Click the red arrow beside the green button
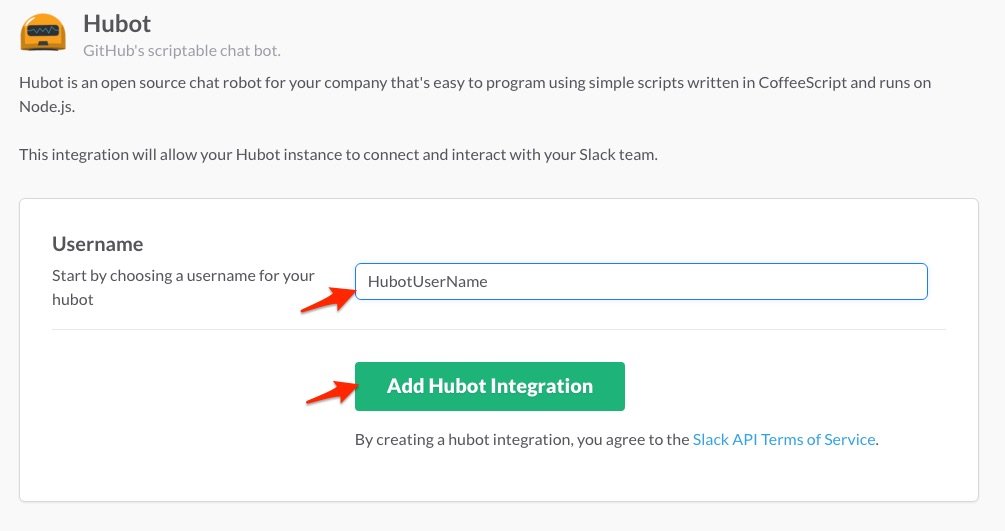Image resolution: width=1005 pixels, height=531 pixels. [x=330, y=391]
